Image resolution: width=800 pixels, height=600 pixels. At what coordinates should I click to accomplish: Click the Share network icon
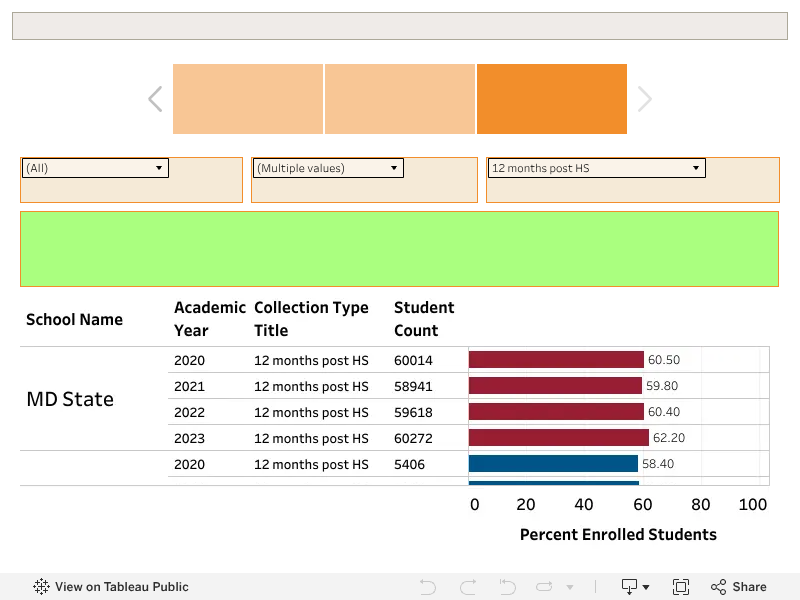718,587
